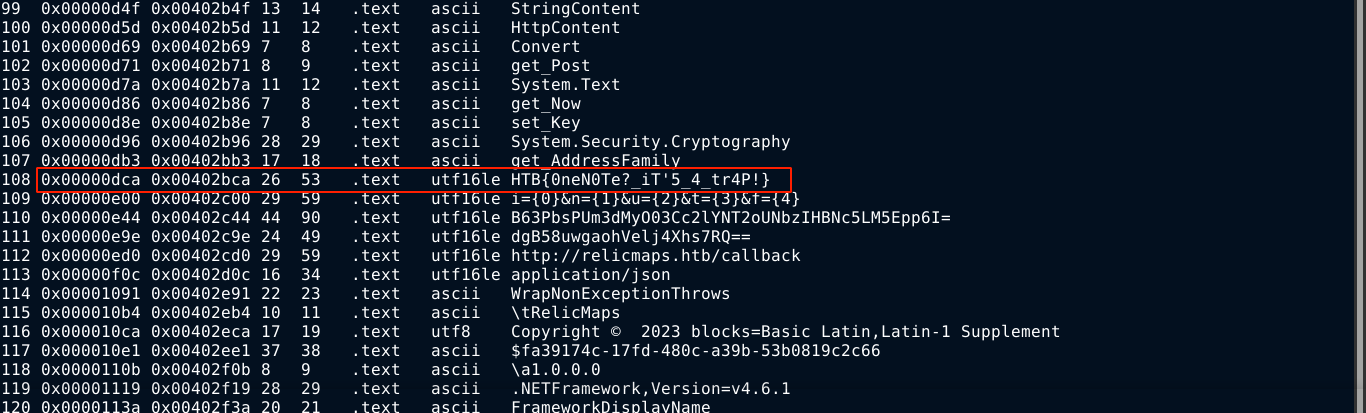This screenshot has width=1366, height=413.
Task: Click the highlighted HTB flag string
Action: (x=640, y=180)
